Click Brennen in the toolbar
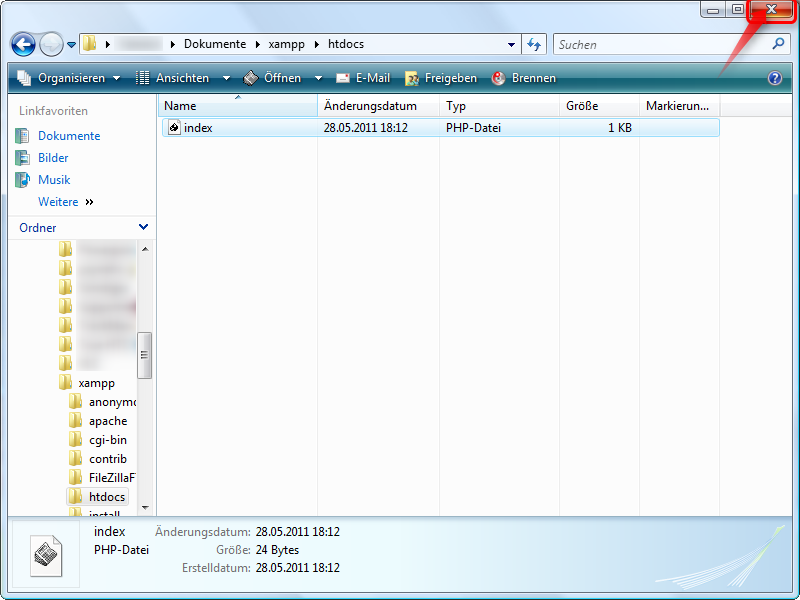Image resolution: width=800 pixels, height=600 pixels. (x=523, y=78)
